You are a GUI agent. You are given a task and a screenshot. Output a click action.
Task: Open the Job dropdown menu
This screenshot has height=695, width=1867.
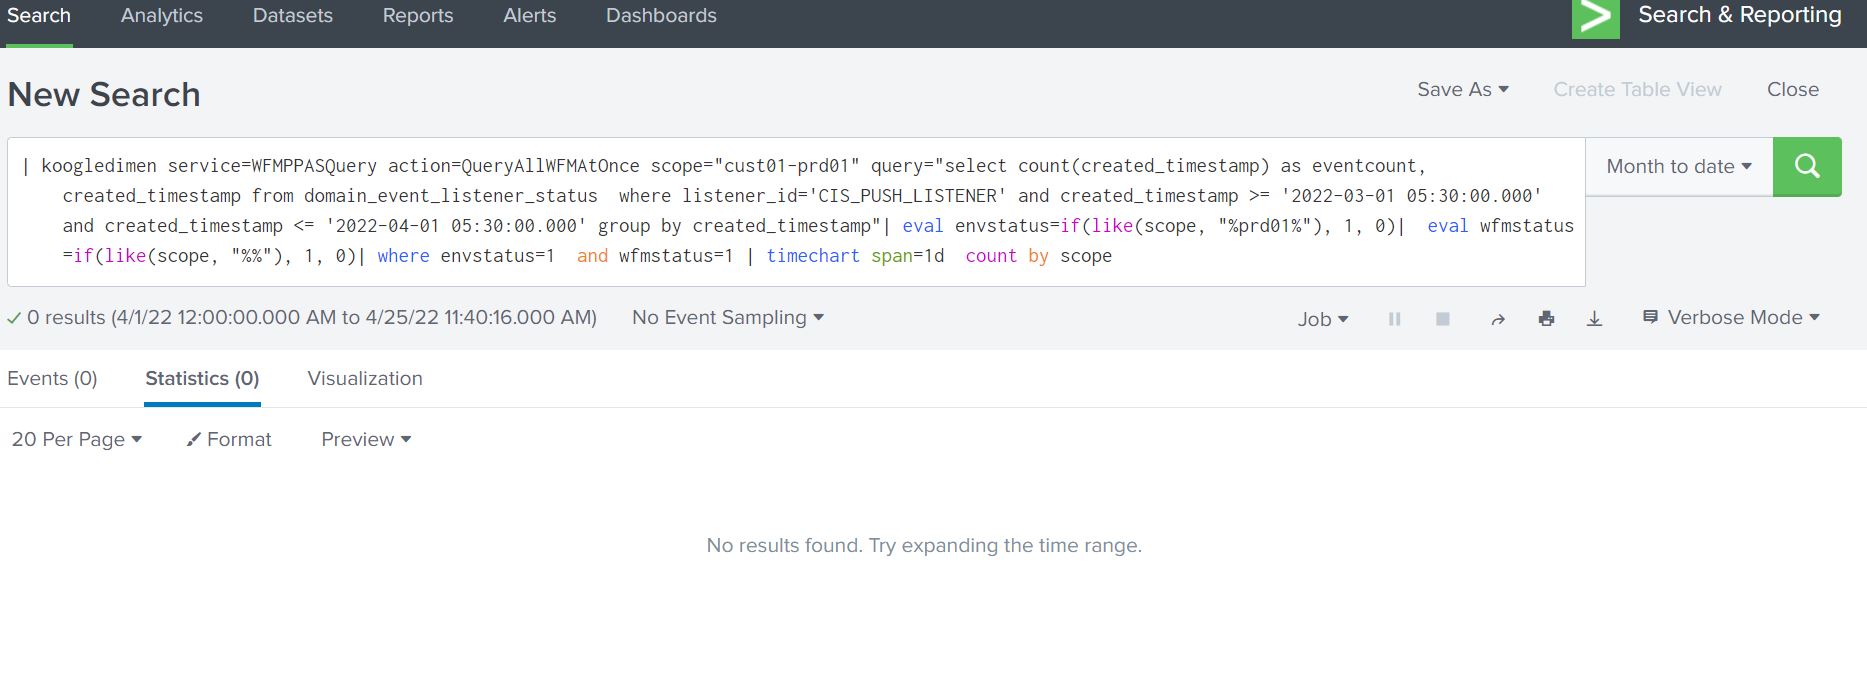[1322, 319]
